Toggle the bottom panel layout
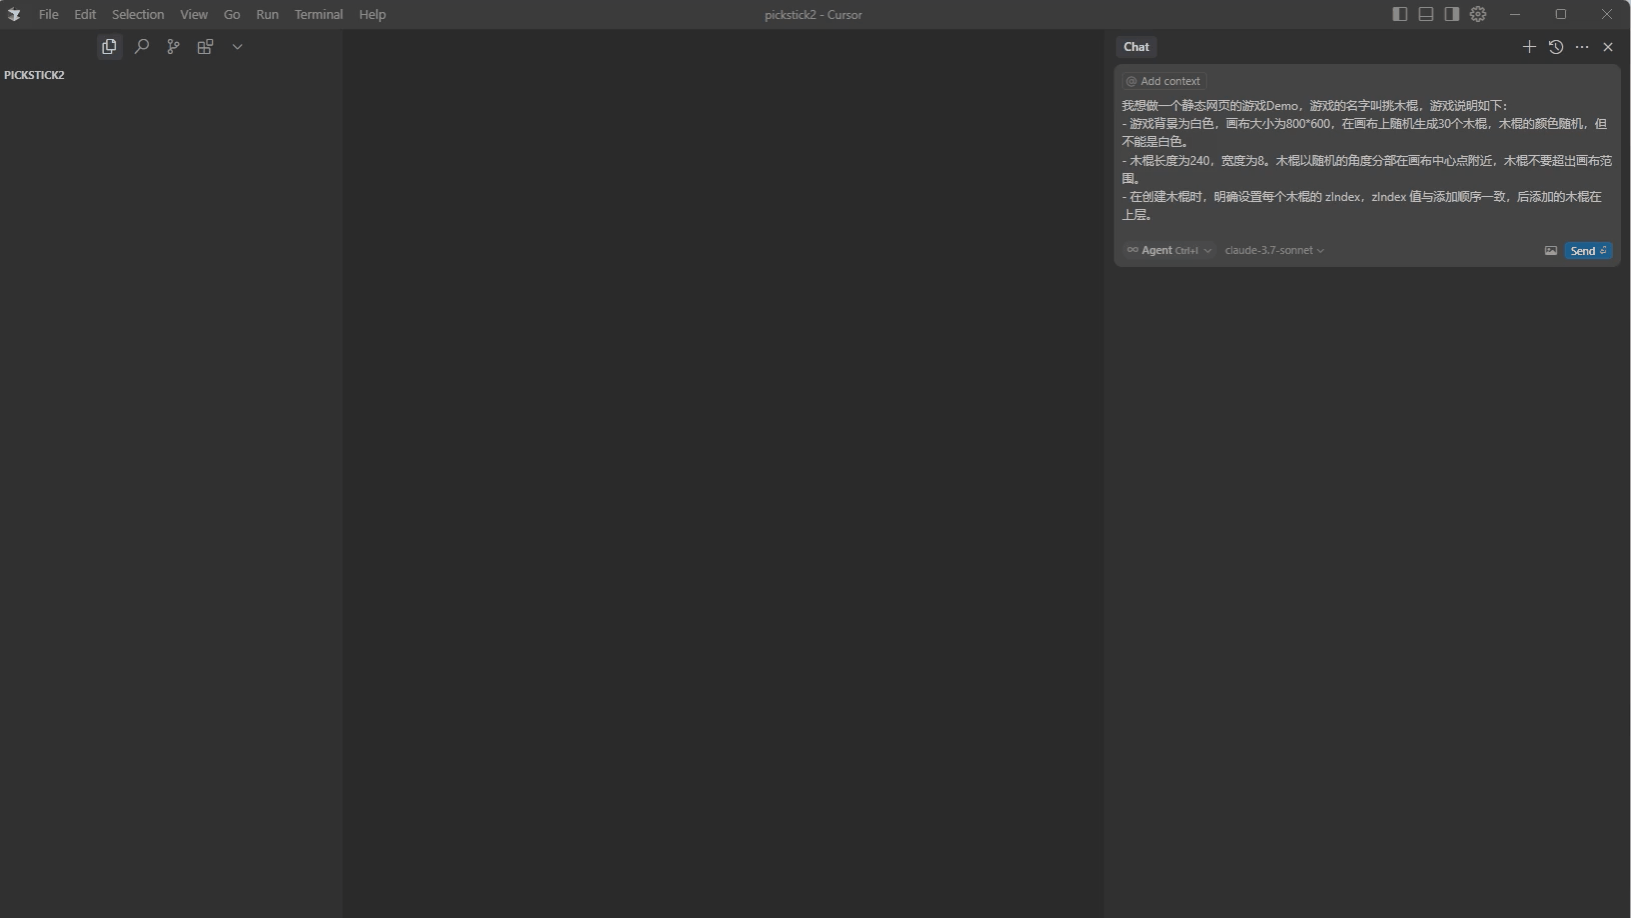Screen dimensions: 1631x918 pyautogui.click(x=1426, y=14)
